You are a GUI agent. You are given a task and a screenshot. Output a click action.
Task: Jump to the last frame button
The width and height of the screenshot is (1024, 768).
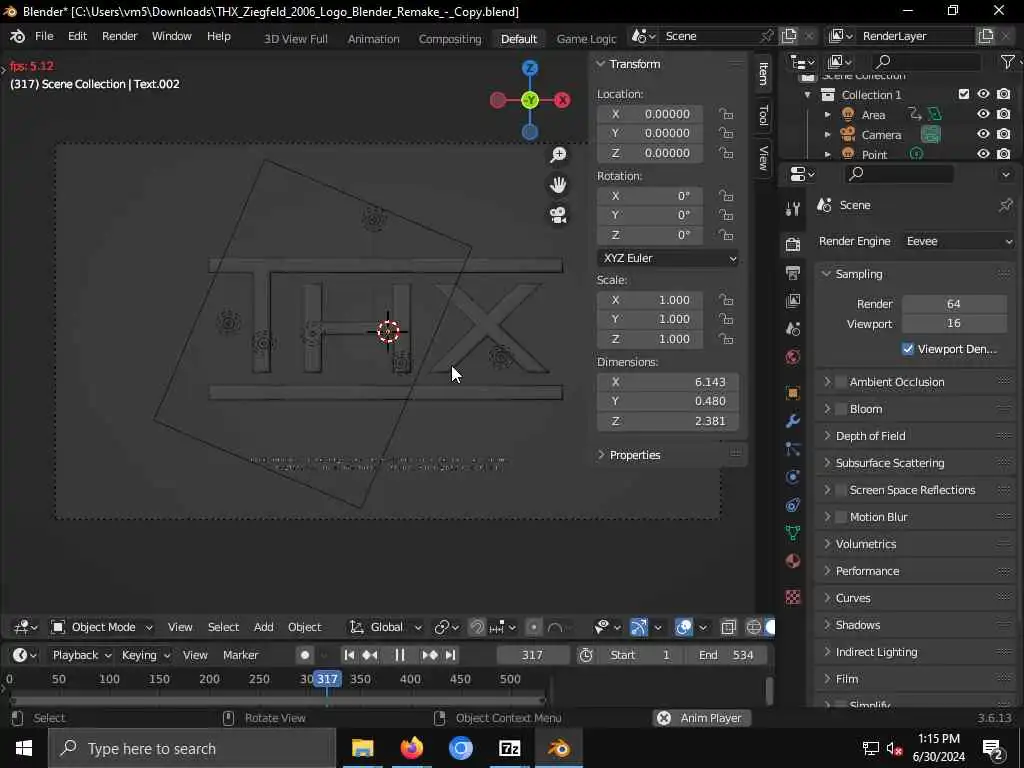(451, 655)
